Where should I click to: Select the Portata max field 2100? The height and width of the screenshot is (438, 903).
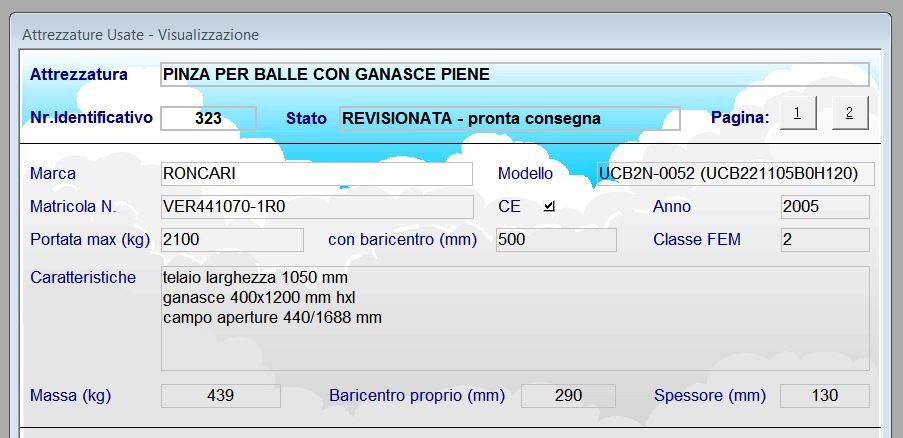tap(232, 239)
